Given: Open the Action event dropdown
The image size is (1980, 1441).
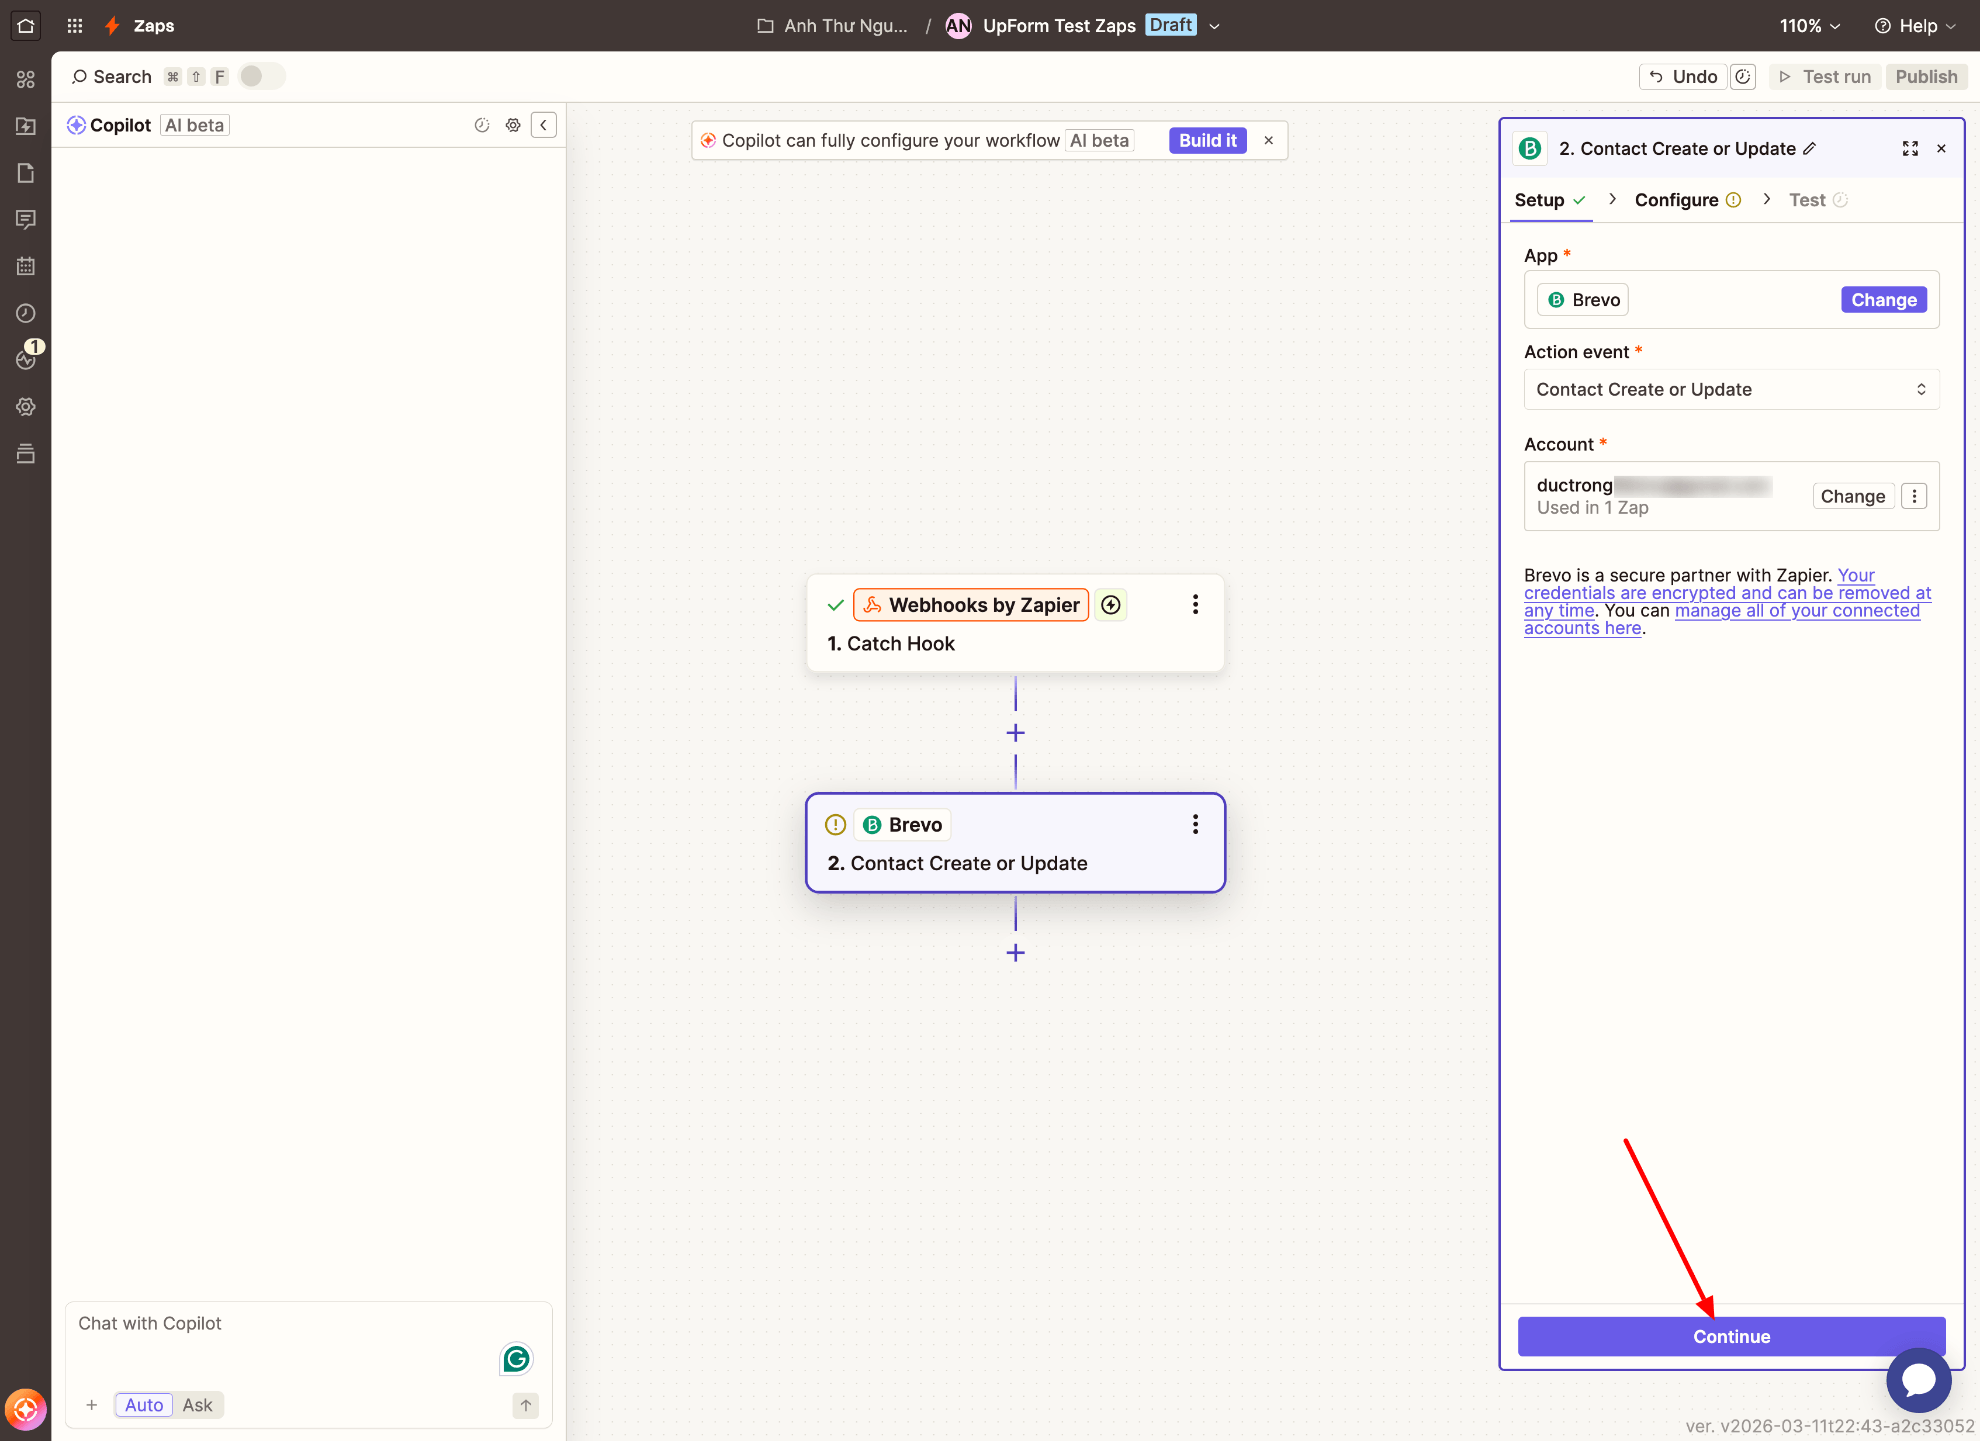Looking at the screenshot, I should click(x=1731, y=389).
